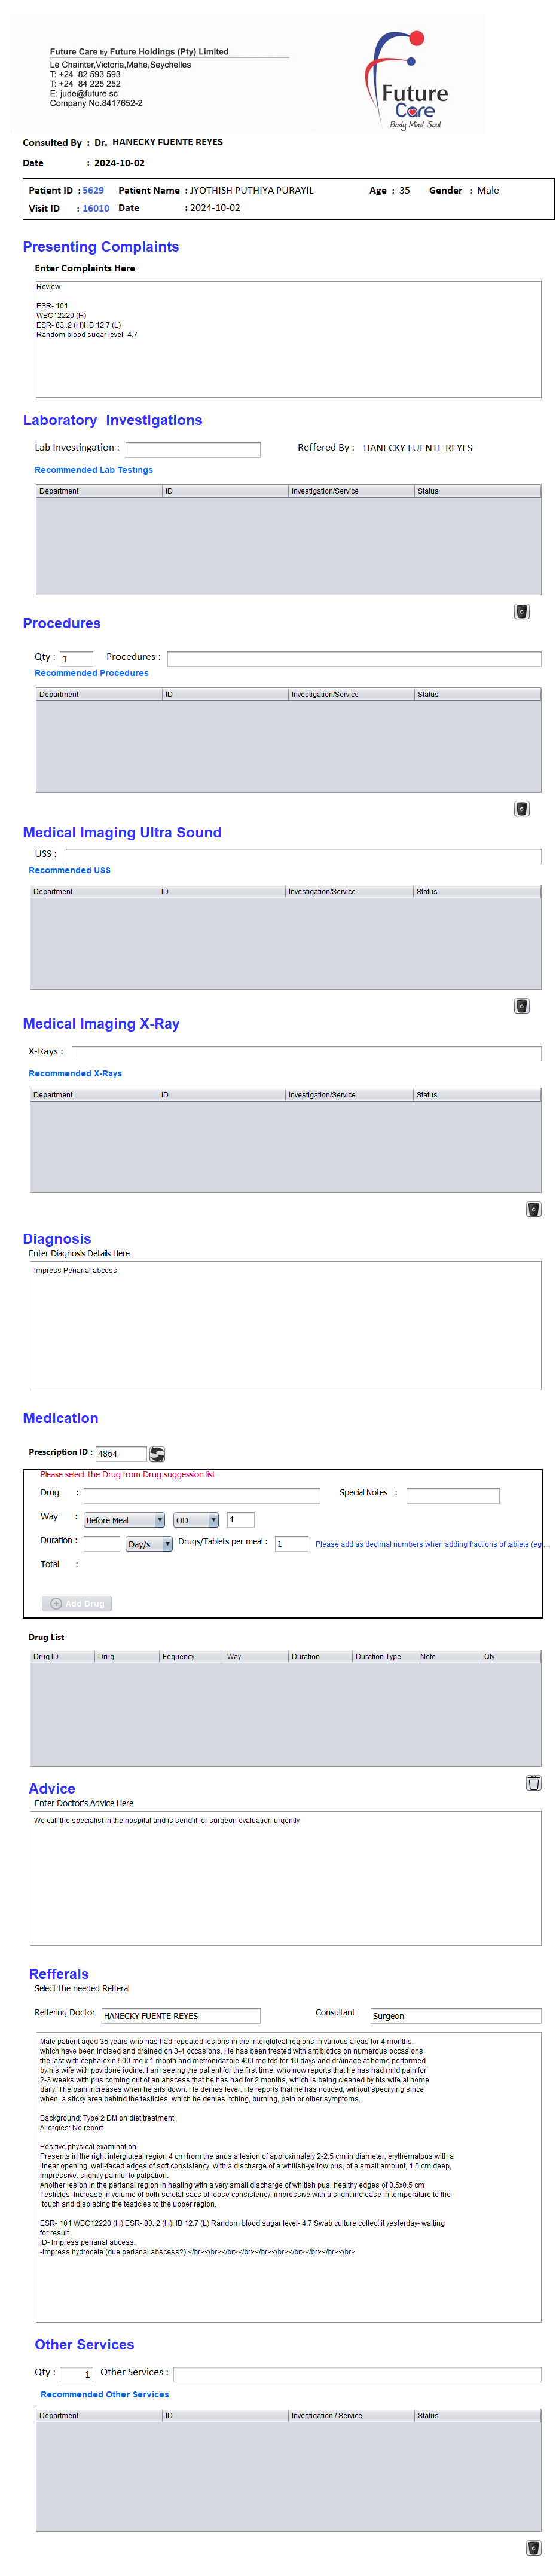
Task: Open the Day/s duration type dropdown
Action: (149, 1544)
